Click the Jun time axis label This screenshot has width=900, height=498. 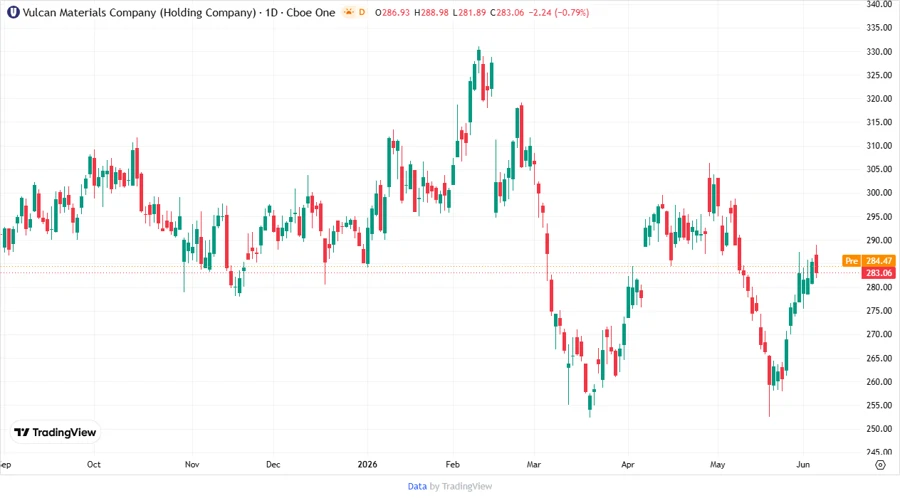[803, 464]
